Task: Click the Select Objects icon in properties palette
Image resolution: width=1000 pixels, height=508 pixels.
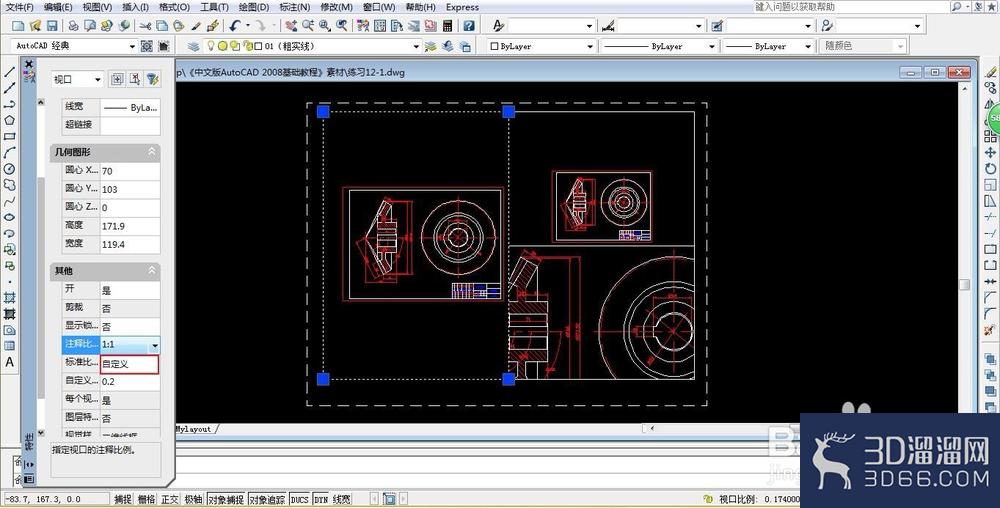Action: pyautogui.click(x=135, y=79)
